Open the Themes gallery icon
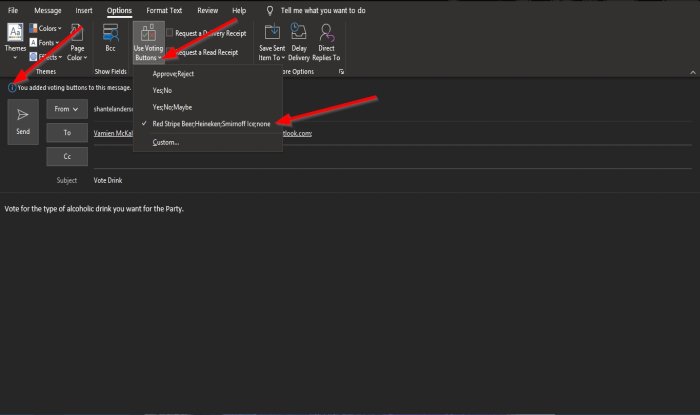Screen dimensions: 700x415 click(15, 33)
